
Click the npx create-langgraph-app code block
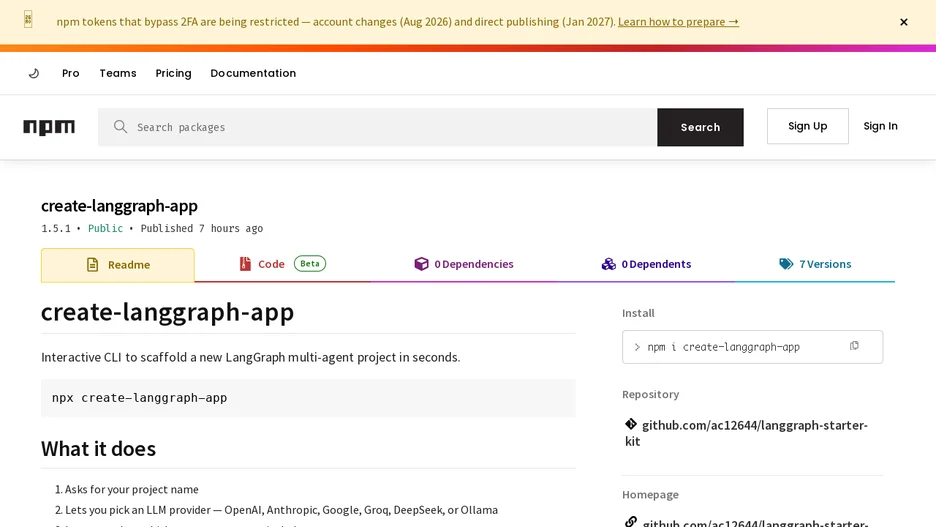point(309,397)
